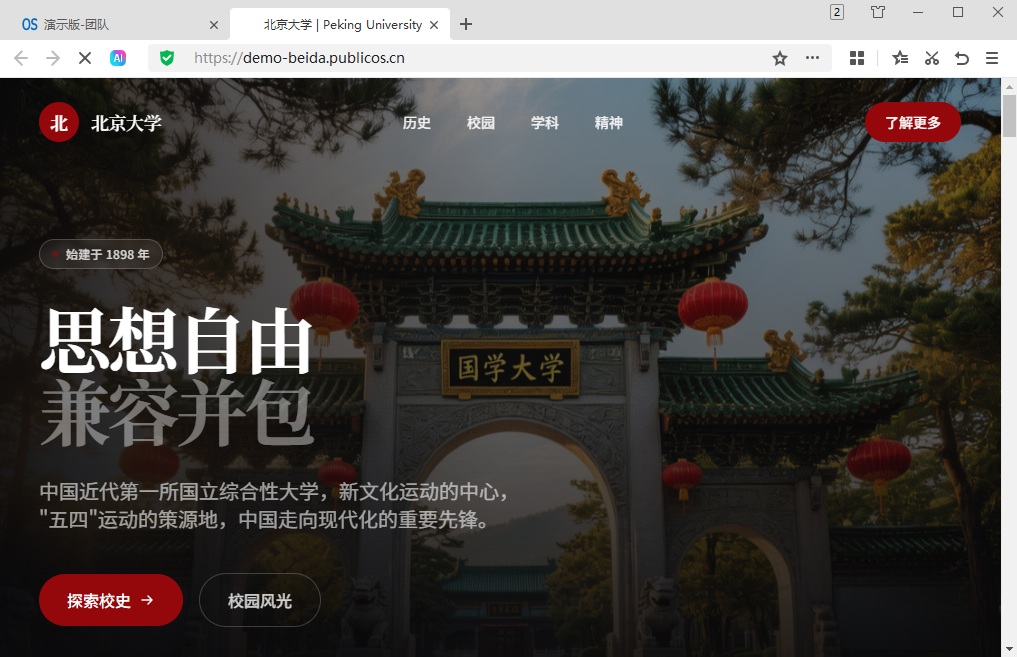1017x657 pixels.
Task: Open the AI assistant icon
Action: pyautogui.click(x=118, y=58)
